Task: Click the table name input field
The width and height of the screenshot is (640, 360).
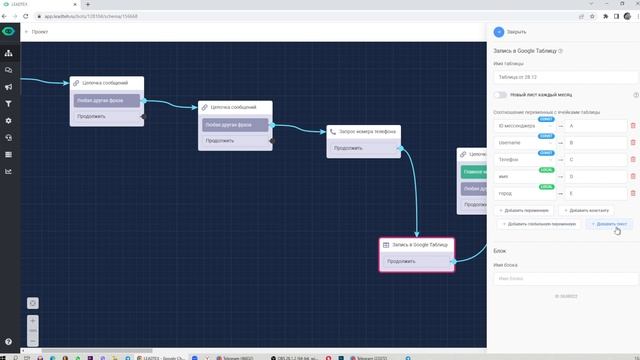Action: tap(565, 77)
